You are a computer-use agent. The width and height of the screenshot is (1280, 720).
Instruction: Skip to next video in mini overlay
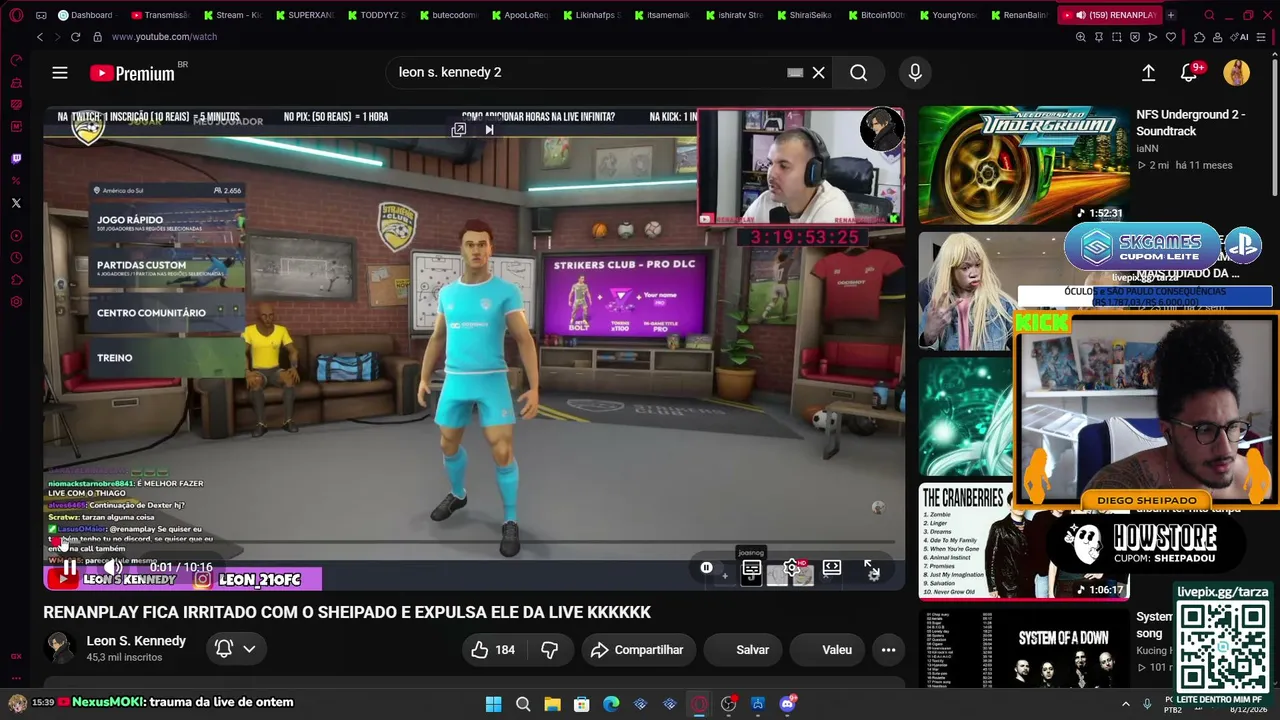point(489,130)
